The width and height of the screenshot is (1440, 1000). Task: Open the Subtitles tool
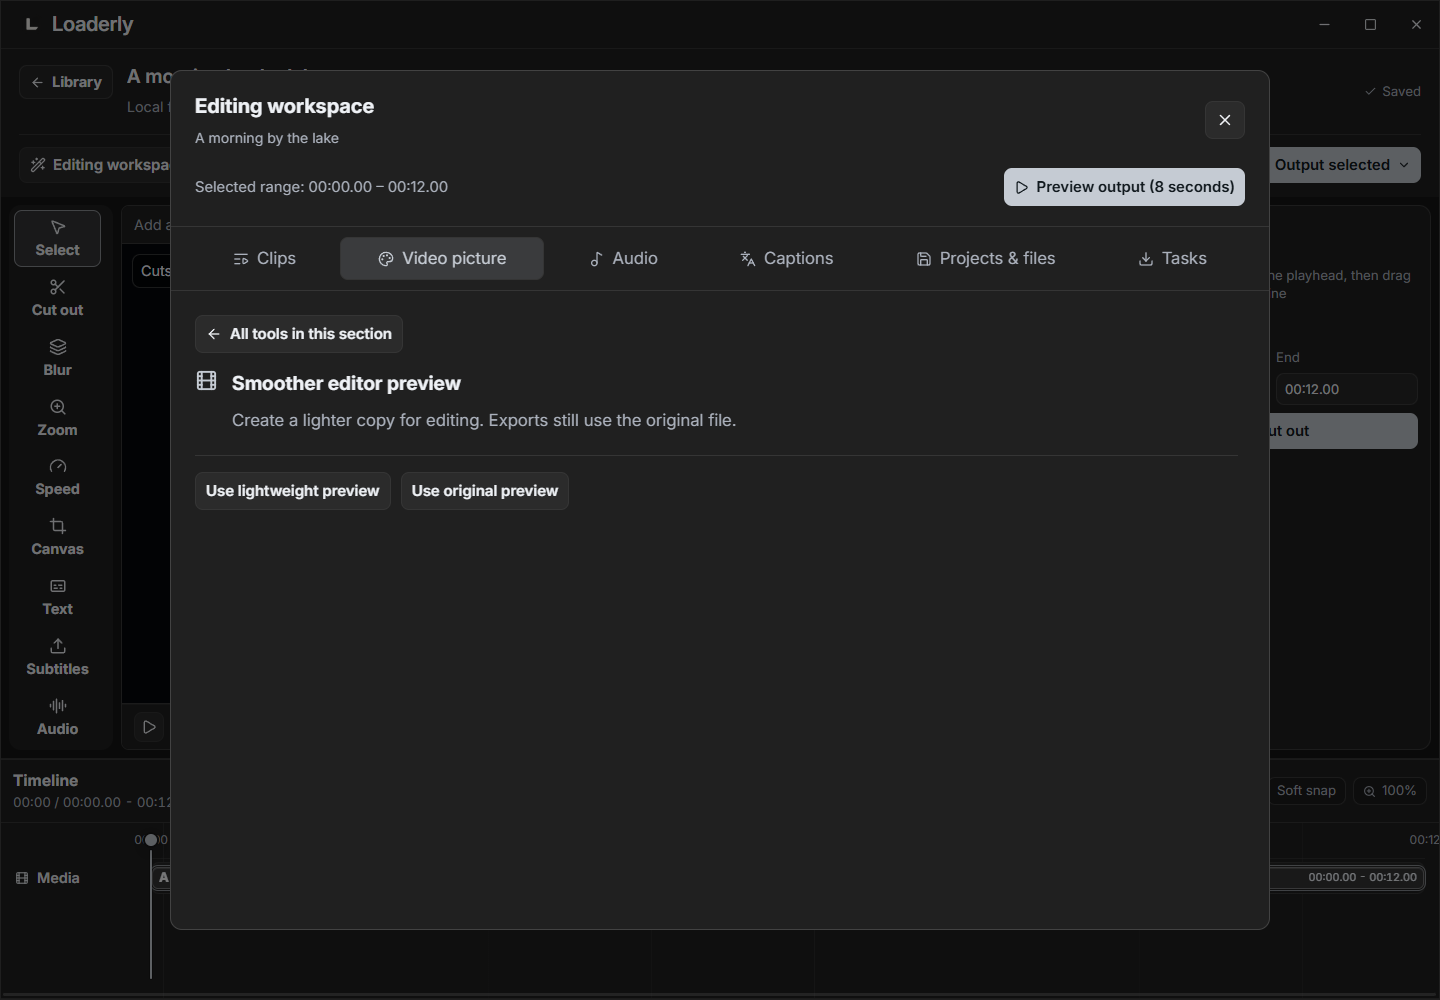click(x=57, y=657)
